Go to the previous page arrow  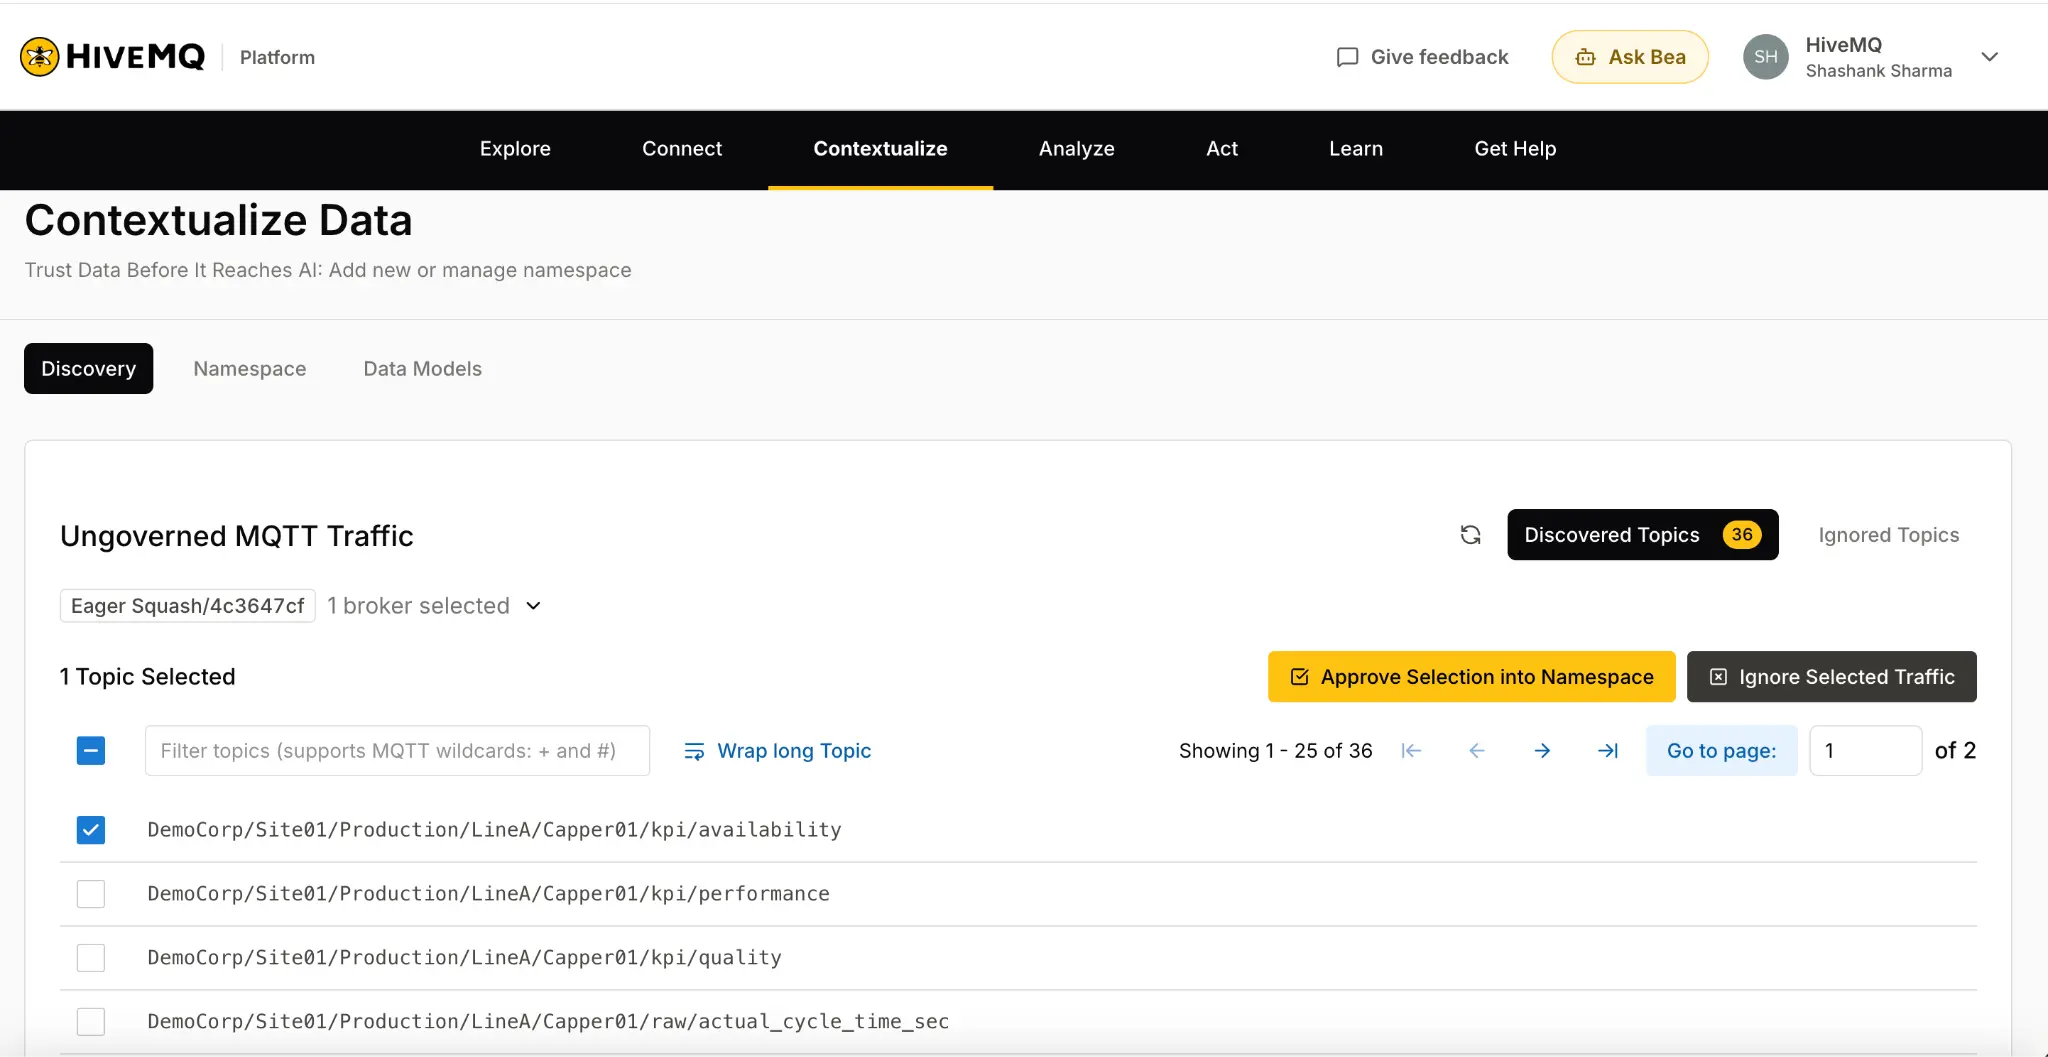[x=1477, y=751]
